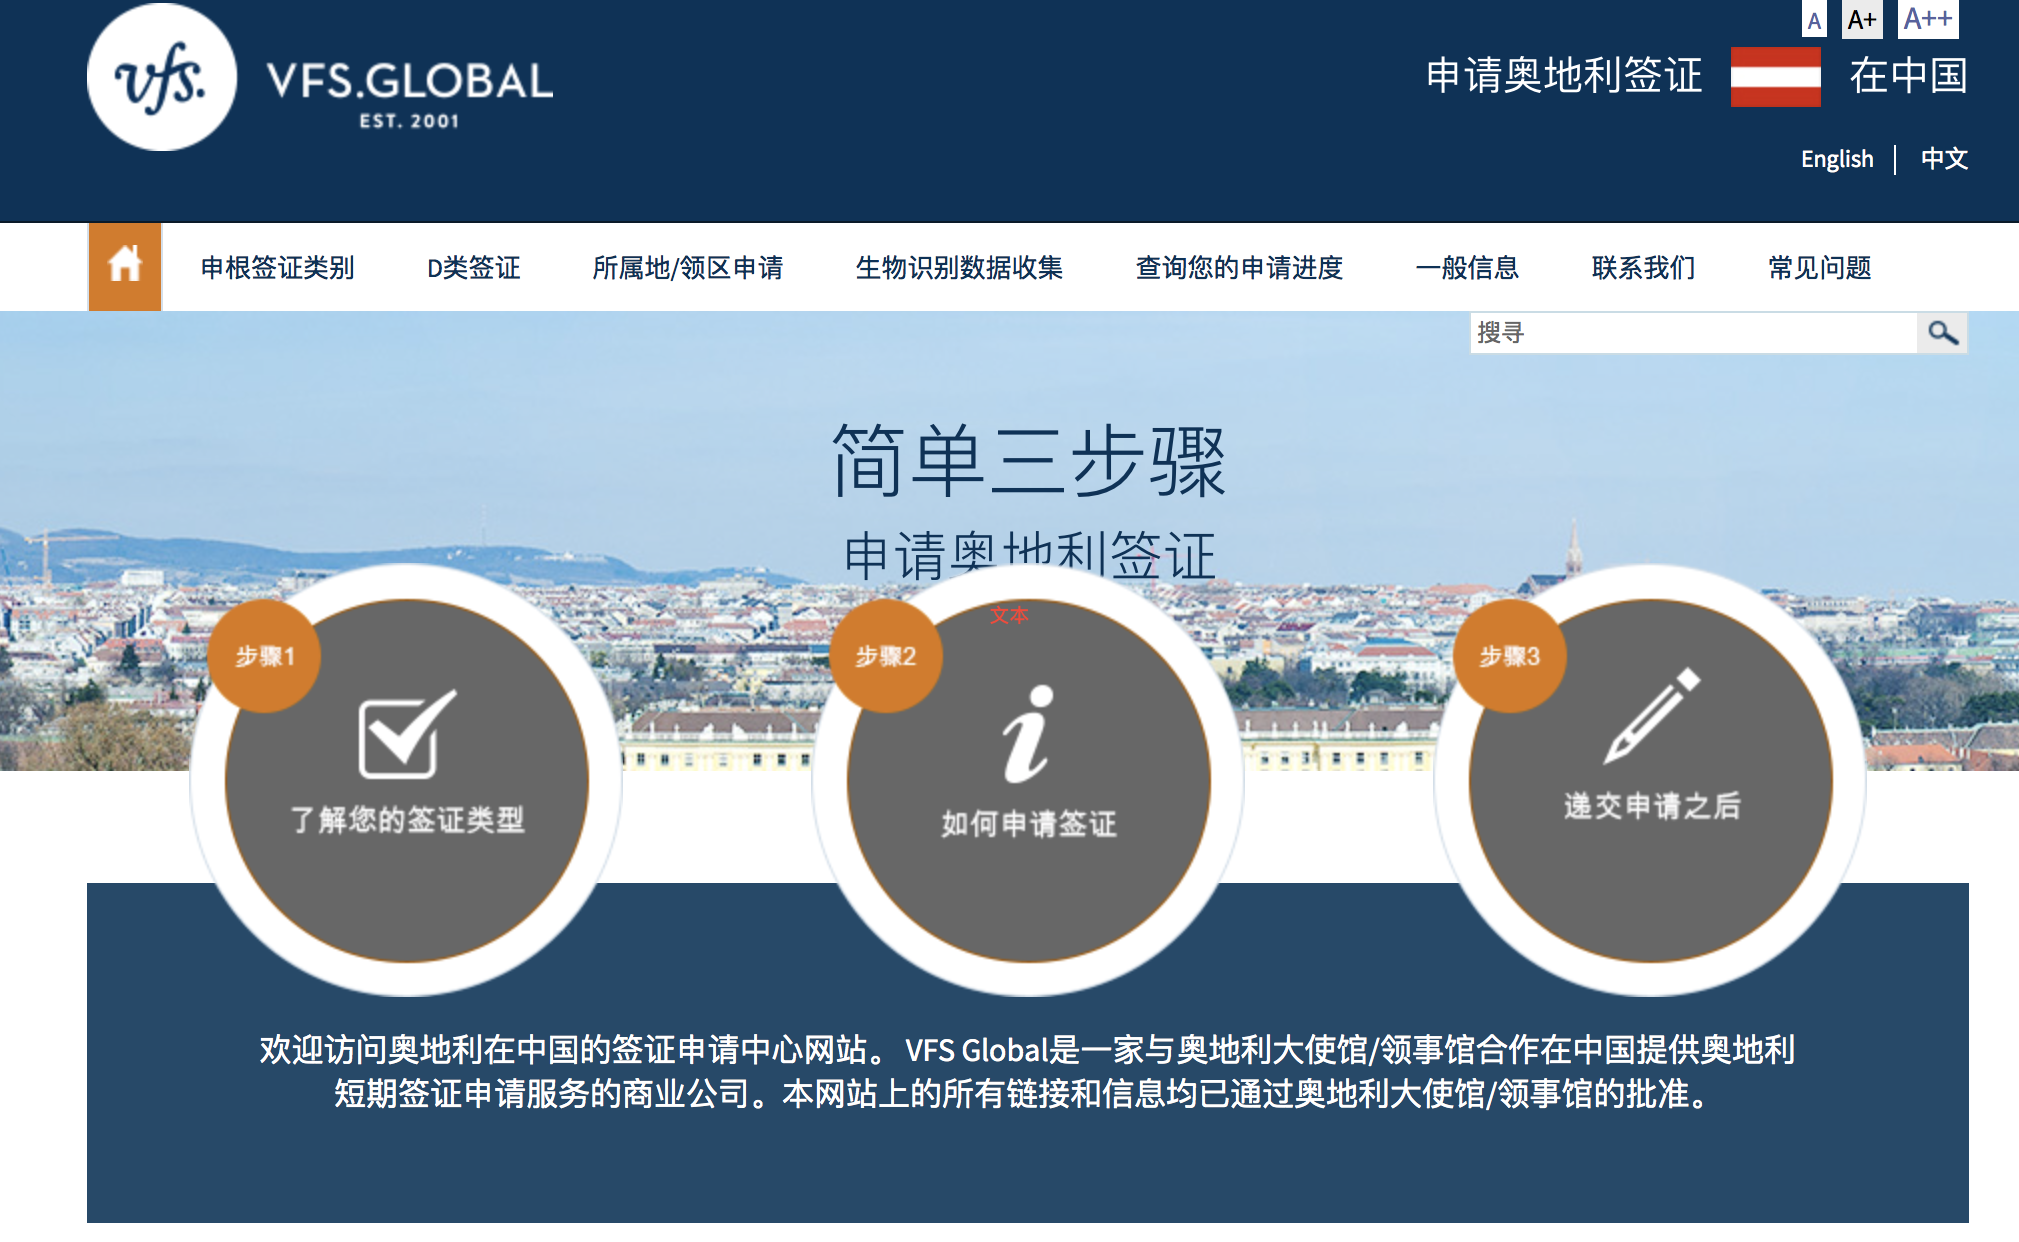Switch language to English

pos(1837,159)
